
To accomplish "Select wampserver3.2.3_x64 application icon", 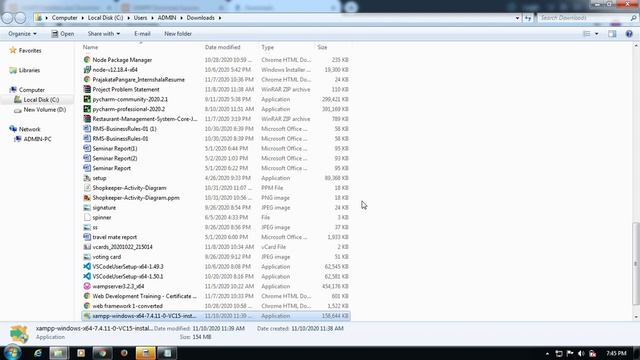I will point(87,286).
